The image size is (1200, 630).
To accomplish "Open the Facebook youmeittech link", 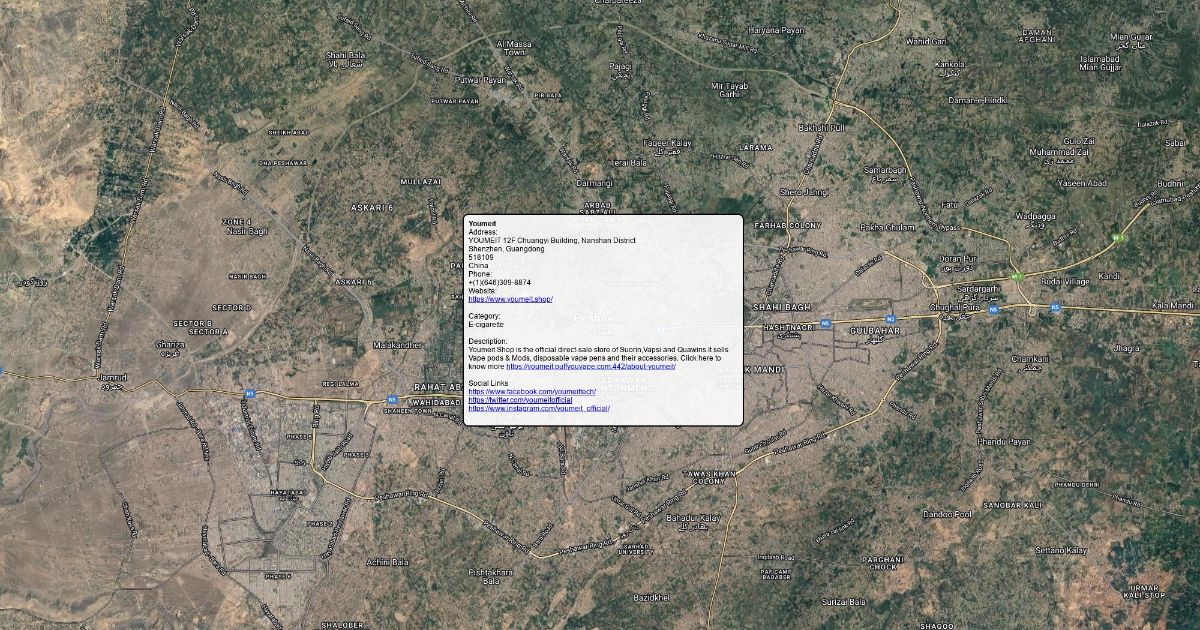I will (532, 391).
